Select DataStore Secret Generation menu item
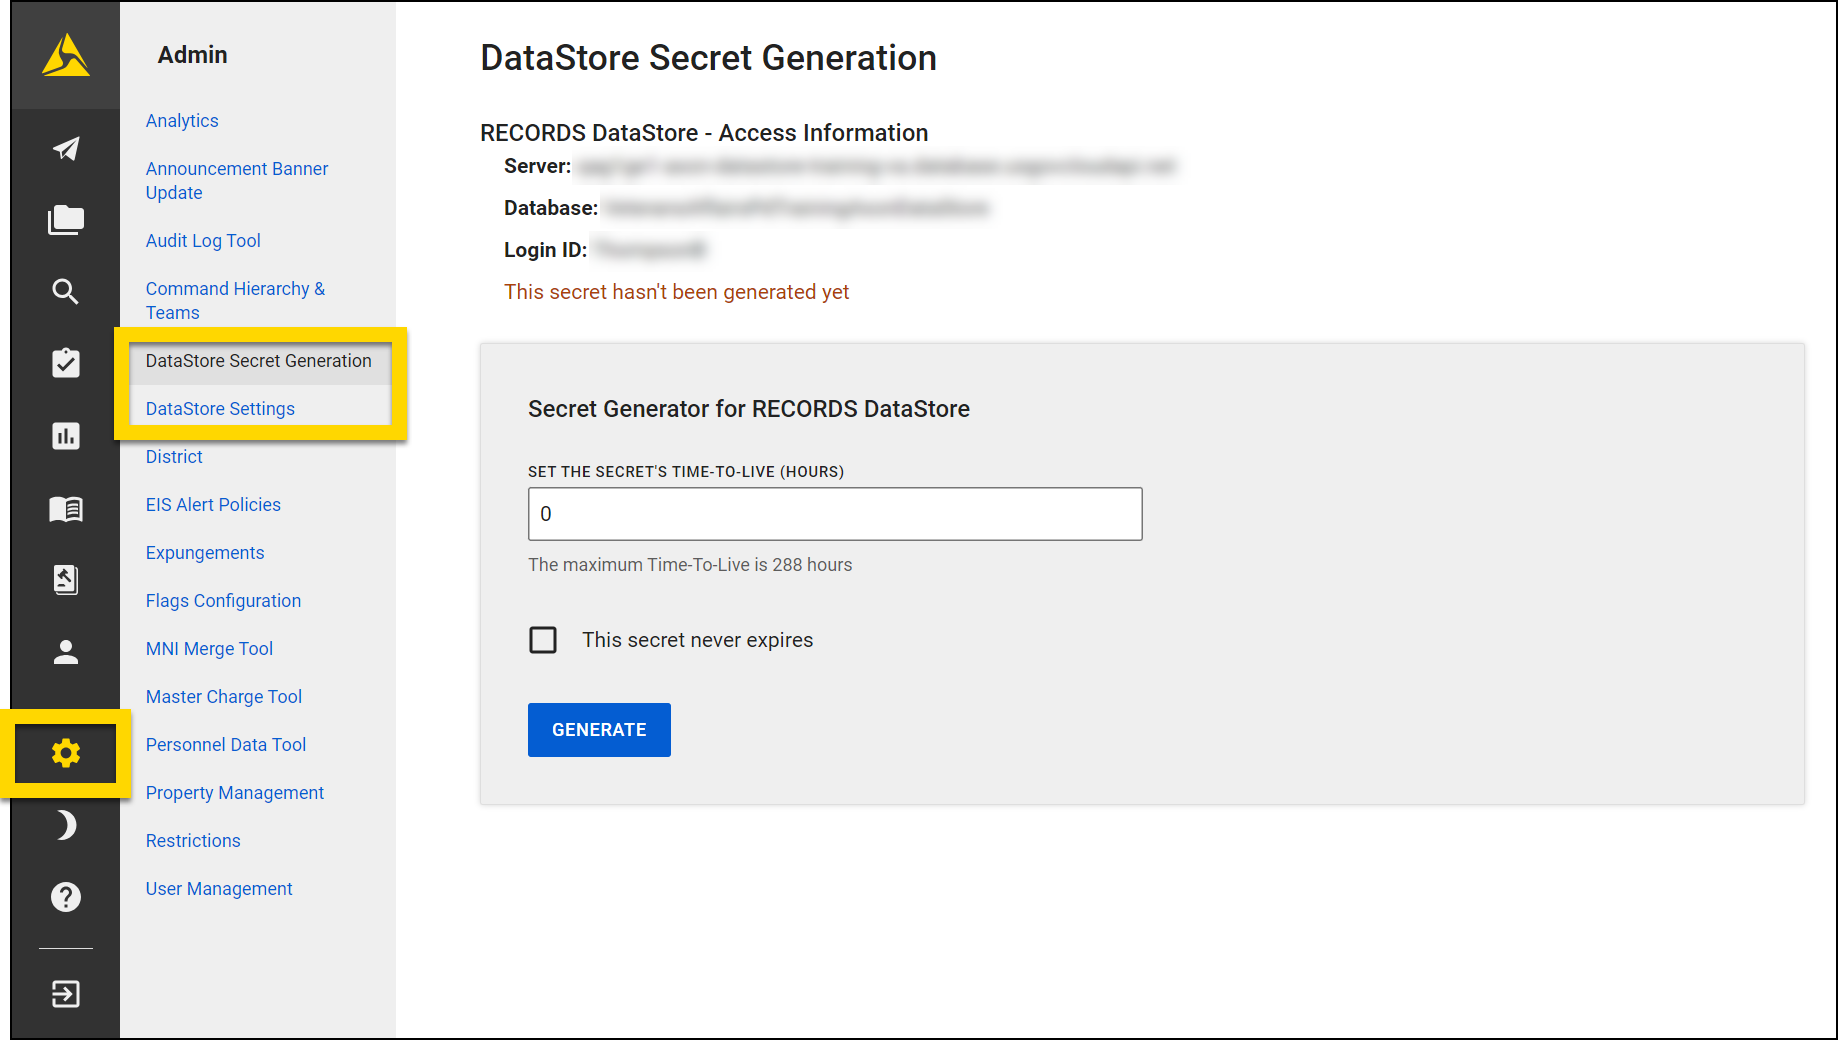The image size is (1838, 1040). click(x=258, y=361)
